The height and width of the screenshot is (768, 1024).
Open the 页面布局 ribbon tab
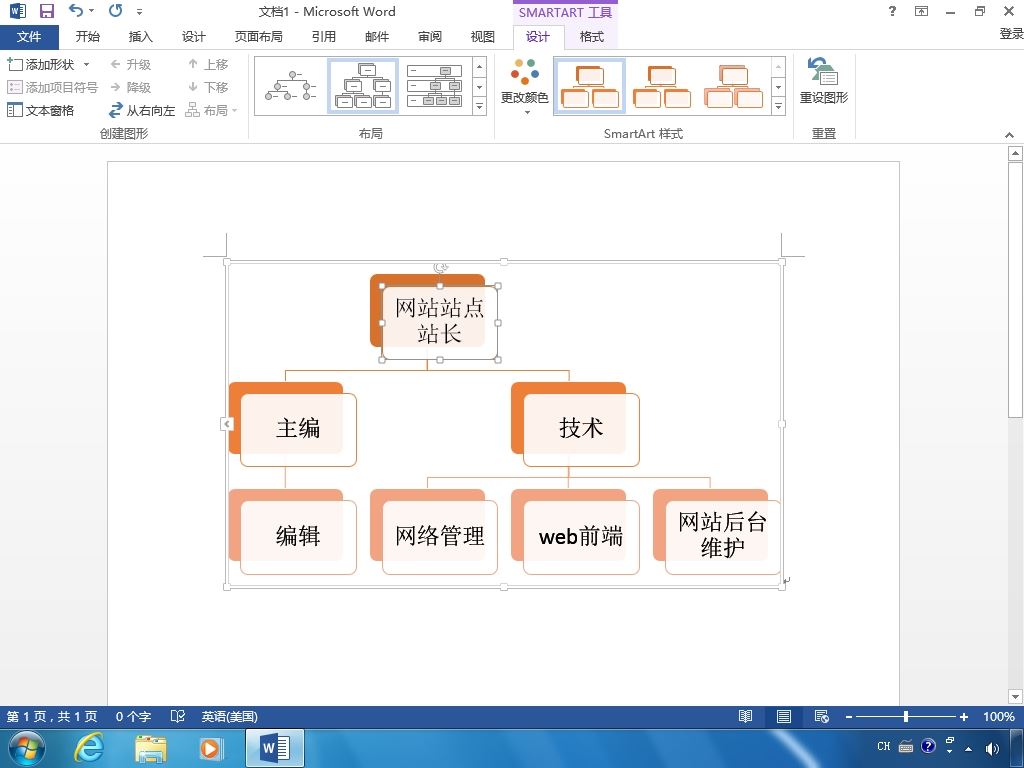pyautogui.click(x=259, y=37)
